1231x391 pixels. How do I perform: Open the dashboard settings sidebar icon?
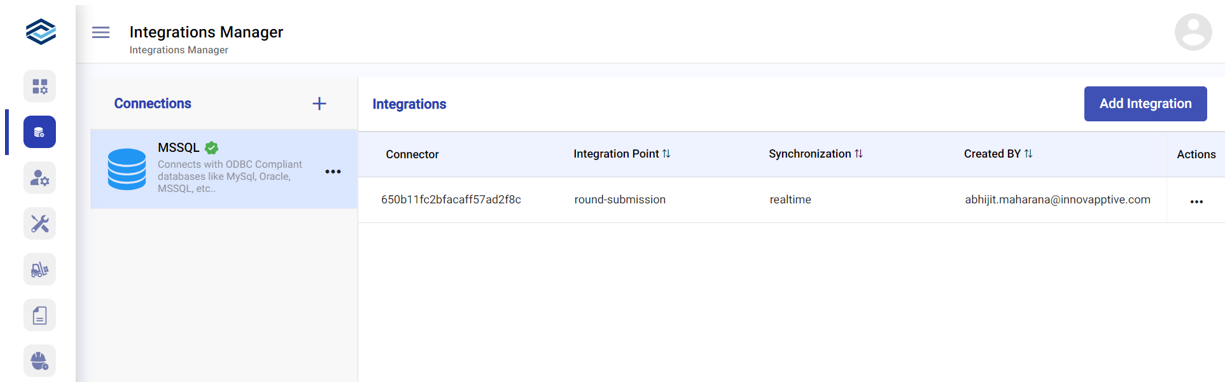pos(40,86)
